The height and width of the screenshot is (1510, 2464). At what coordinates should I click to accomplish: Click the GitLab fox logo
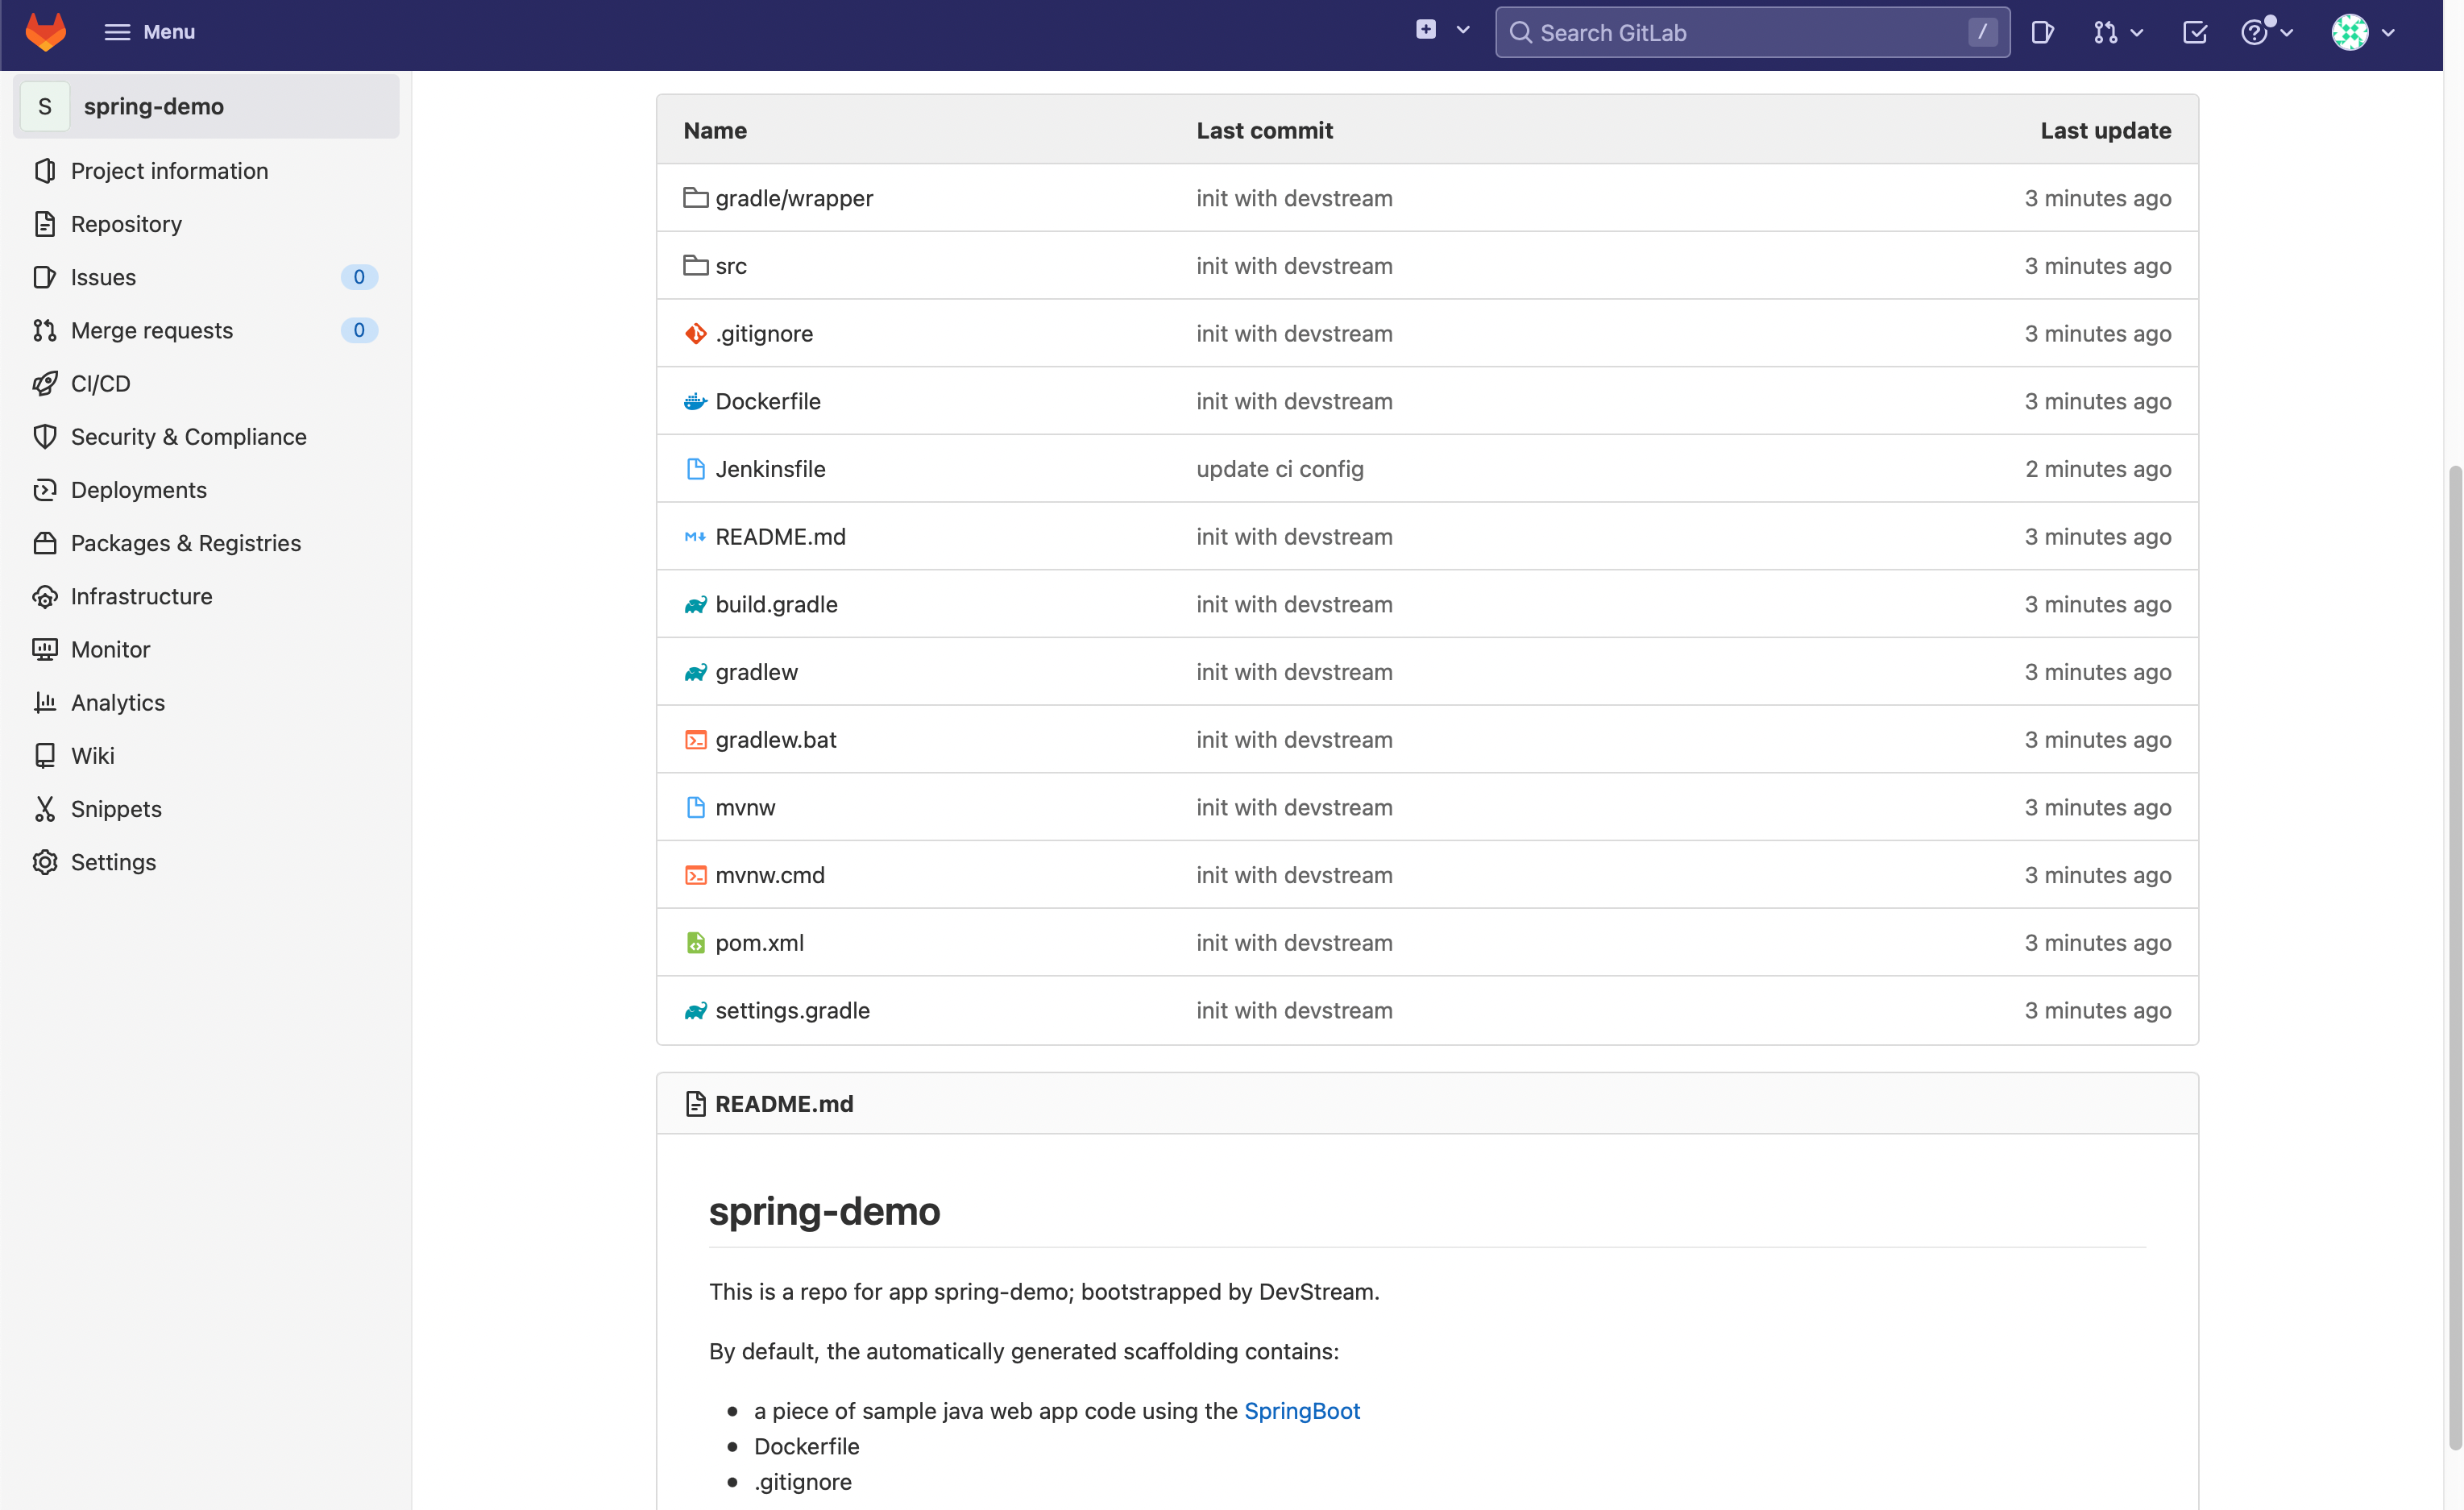[45, 32]
